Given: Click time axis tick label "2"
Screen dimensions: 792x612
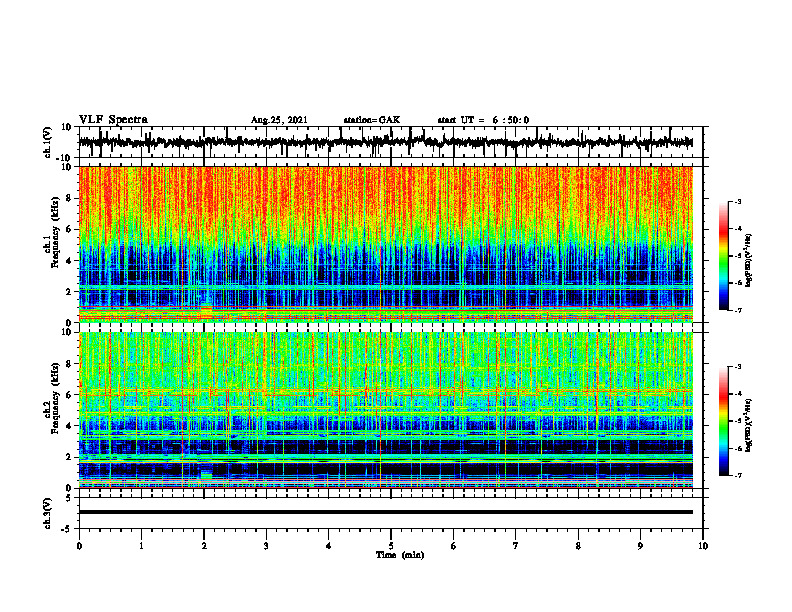Looking at the screenshot, I should pos(204,546).
